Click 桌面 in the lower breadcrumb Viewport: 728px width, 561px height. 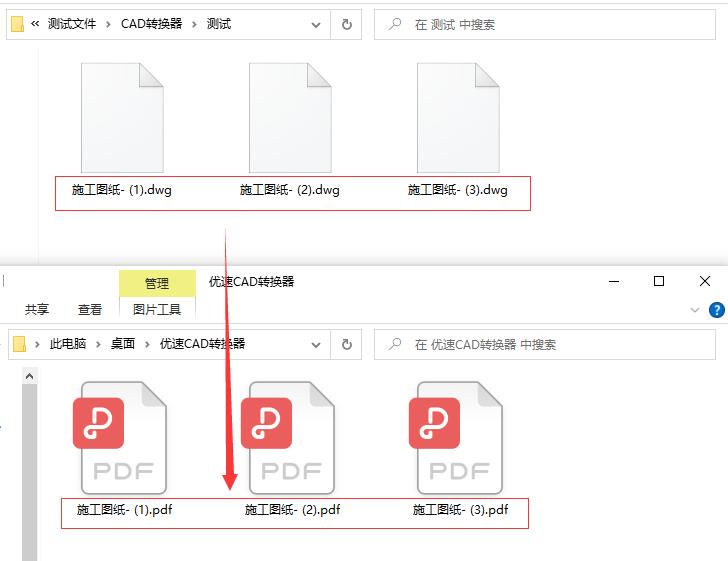(x=123, y=344)
